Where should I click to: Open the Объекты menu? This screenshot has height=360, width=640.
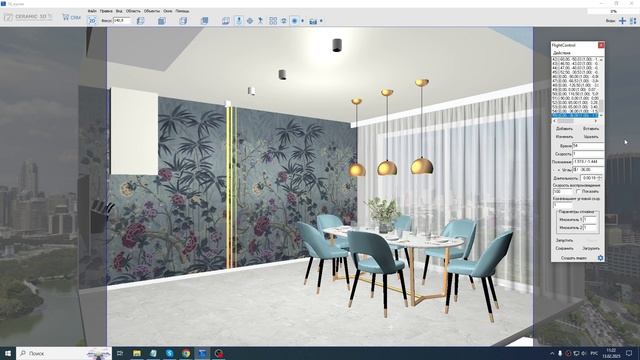(152, 11)
